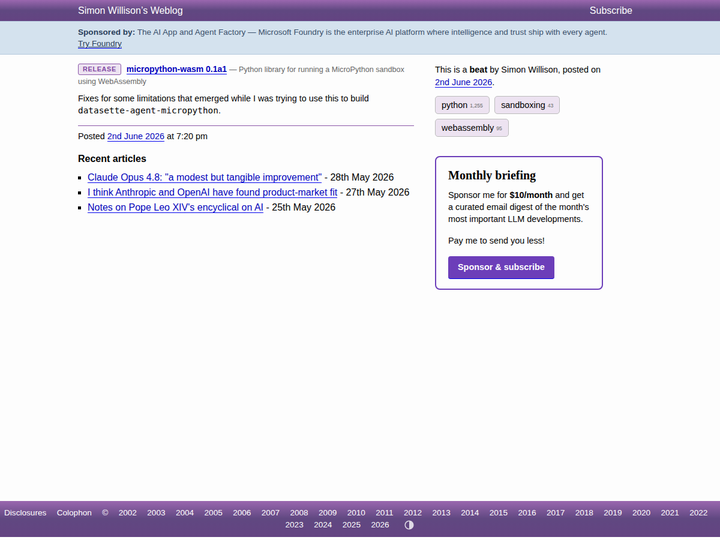Click the RELEASE badge label
Screen dimensions: 720x540
tap(99, 69)
